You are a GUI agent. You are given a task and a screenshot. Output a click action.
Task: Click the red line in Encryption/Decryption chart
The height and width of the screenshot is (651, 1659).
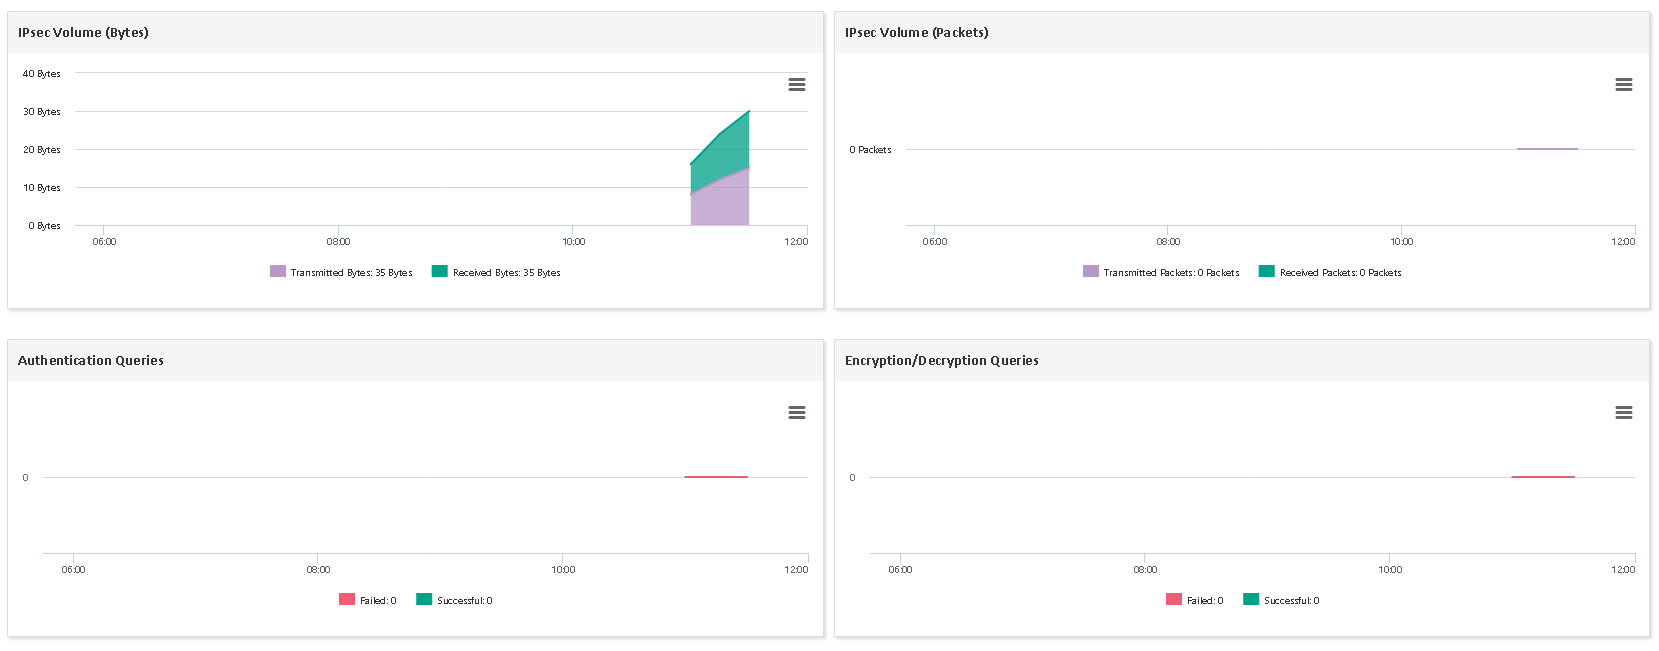(x=1542, y=477)
